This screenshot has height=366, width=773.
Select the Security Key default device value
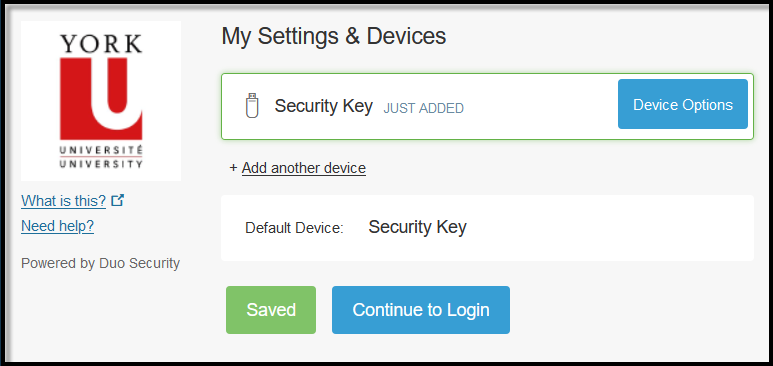click(x=418, y=227)
